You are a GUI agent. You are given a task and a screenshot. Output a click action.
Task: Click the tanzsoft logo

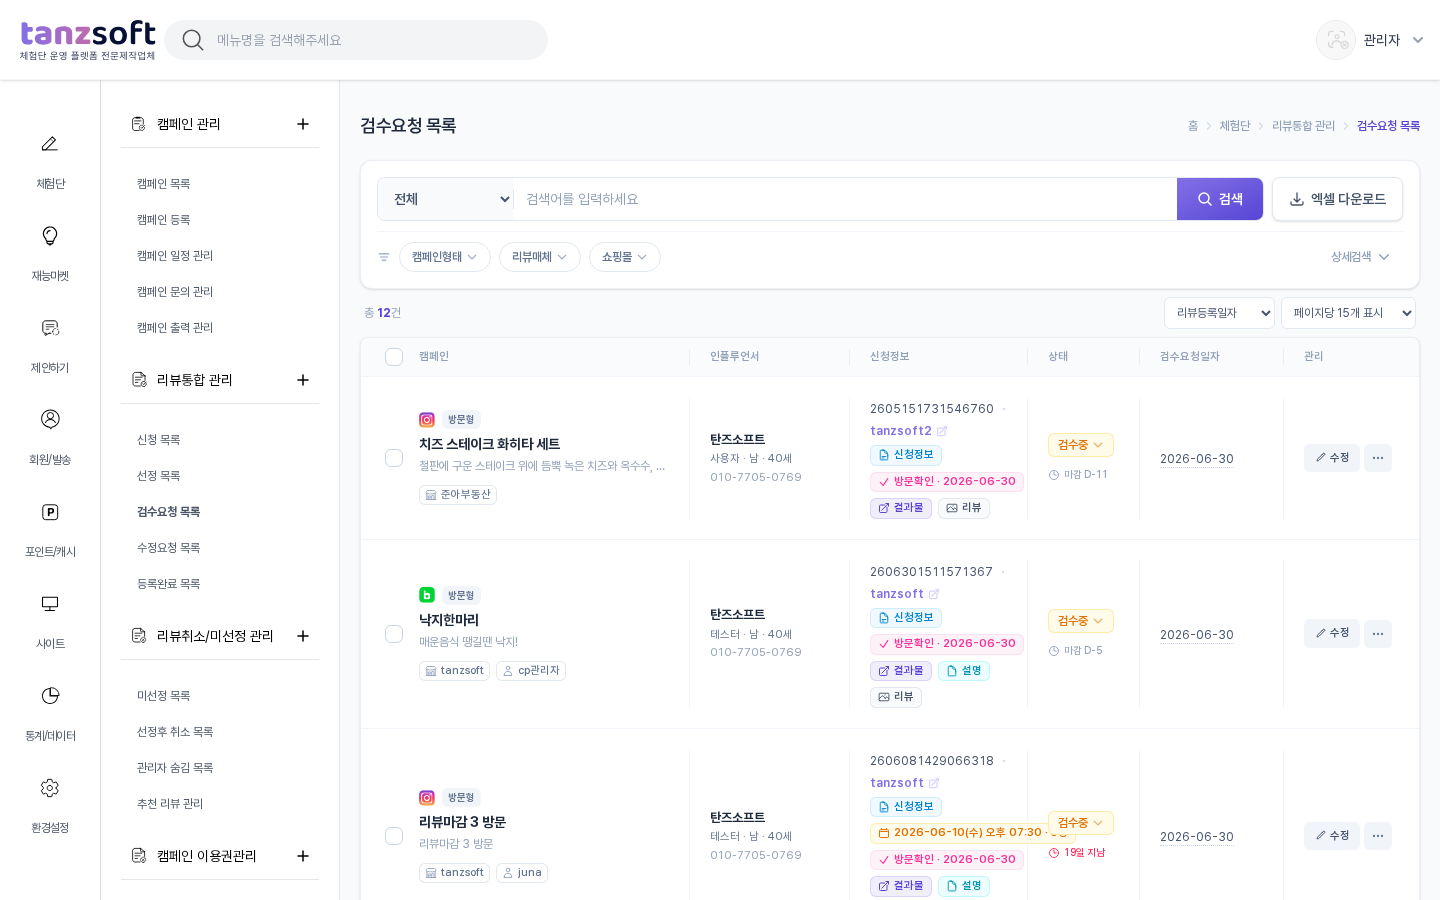coord(88,40)
